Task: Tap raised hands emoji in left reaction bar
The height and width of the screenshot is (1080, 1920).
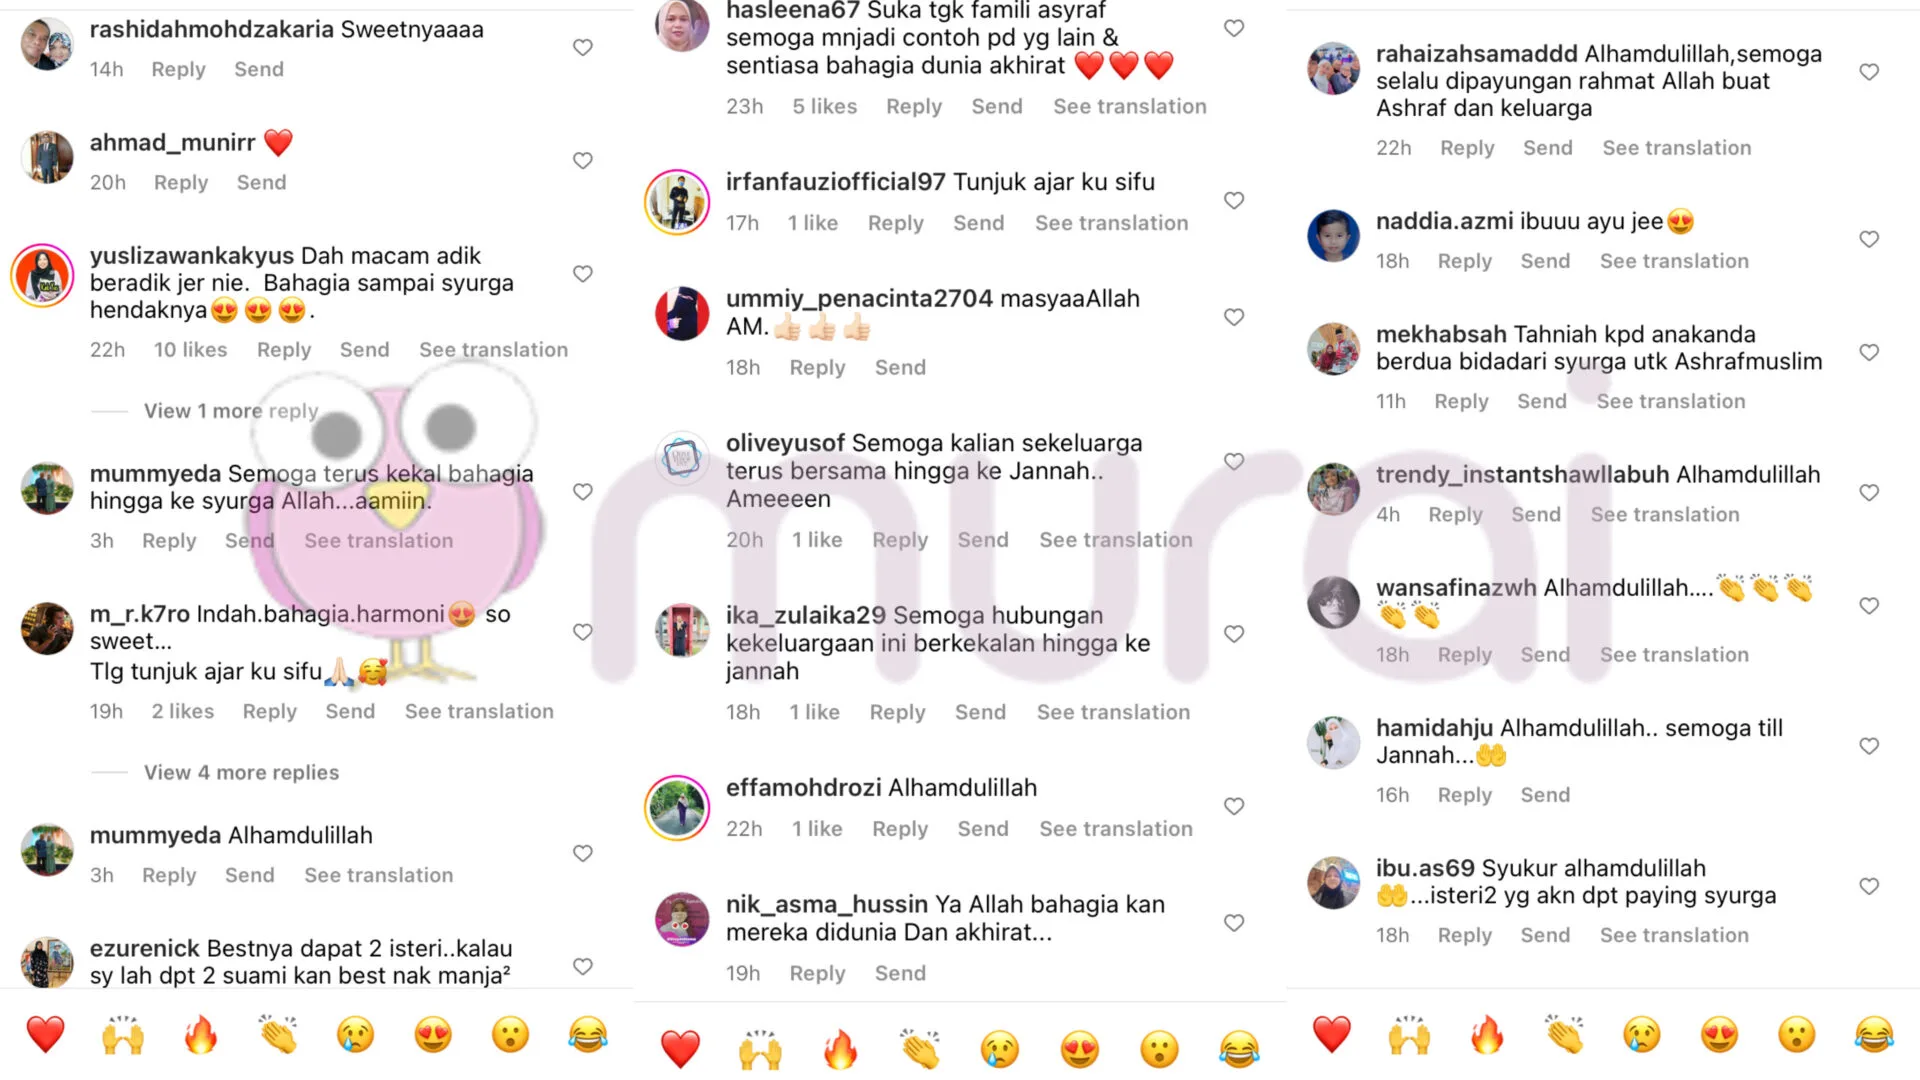Action: click(123, 1035)
